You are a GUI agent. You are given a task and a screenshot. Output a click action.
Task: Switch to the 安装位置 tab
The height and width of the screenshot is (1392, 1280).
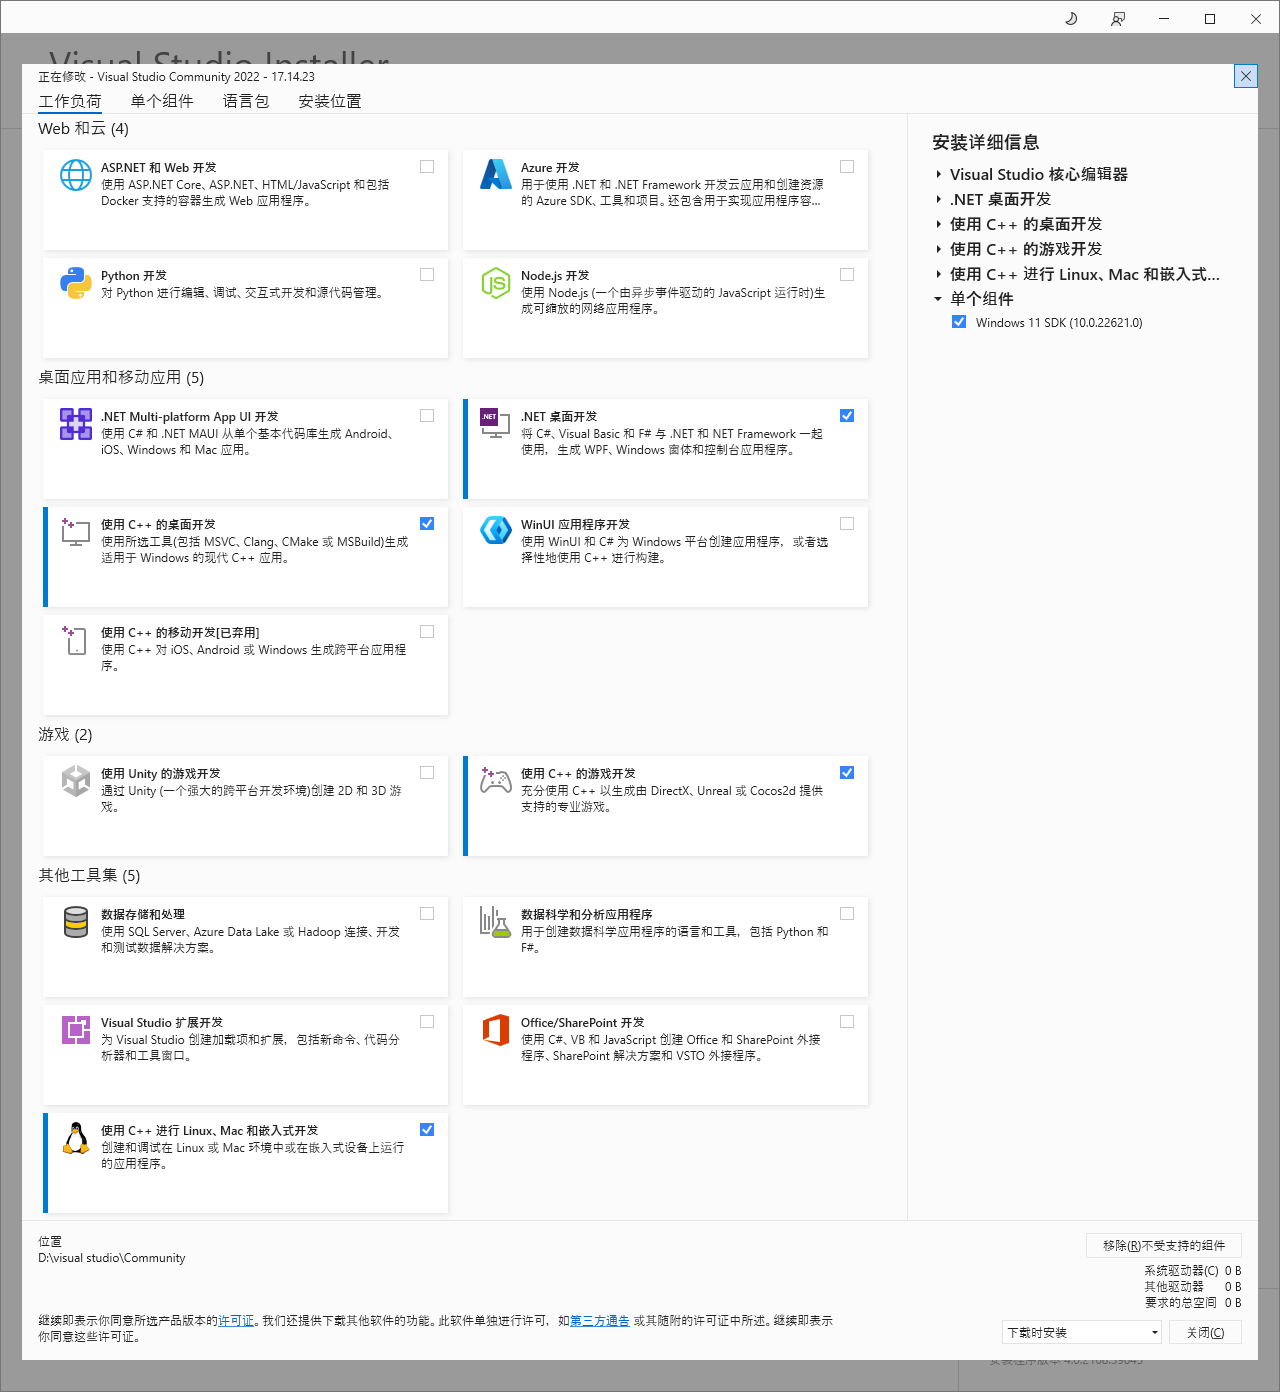coord(330,101)
